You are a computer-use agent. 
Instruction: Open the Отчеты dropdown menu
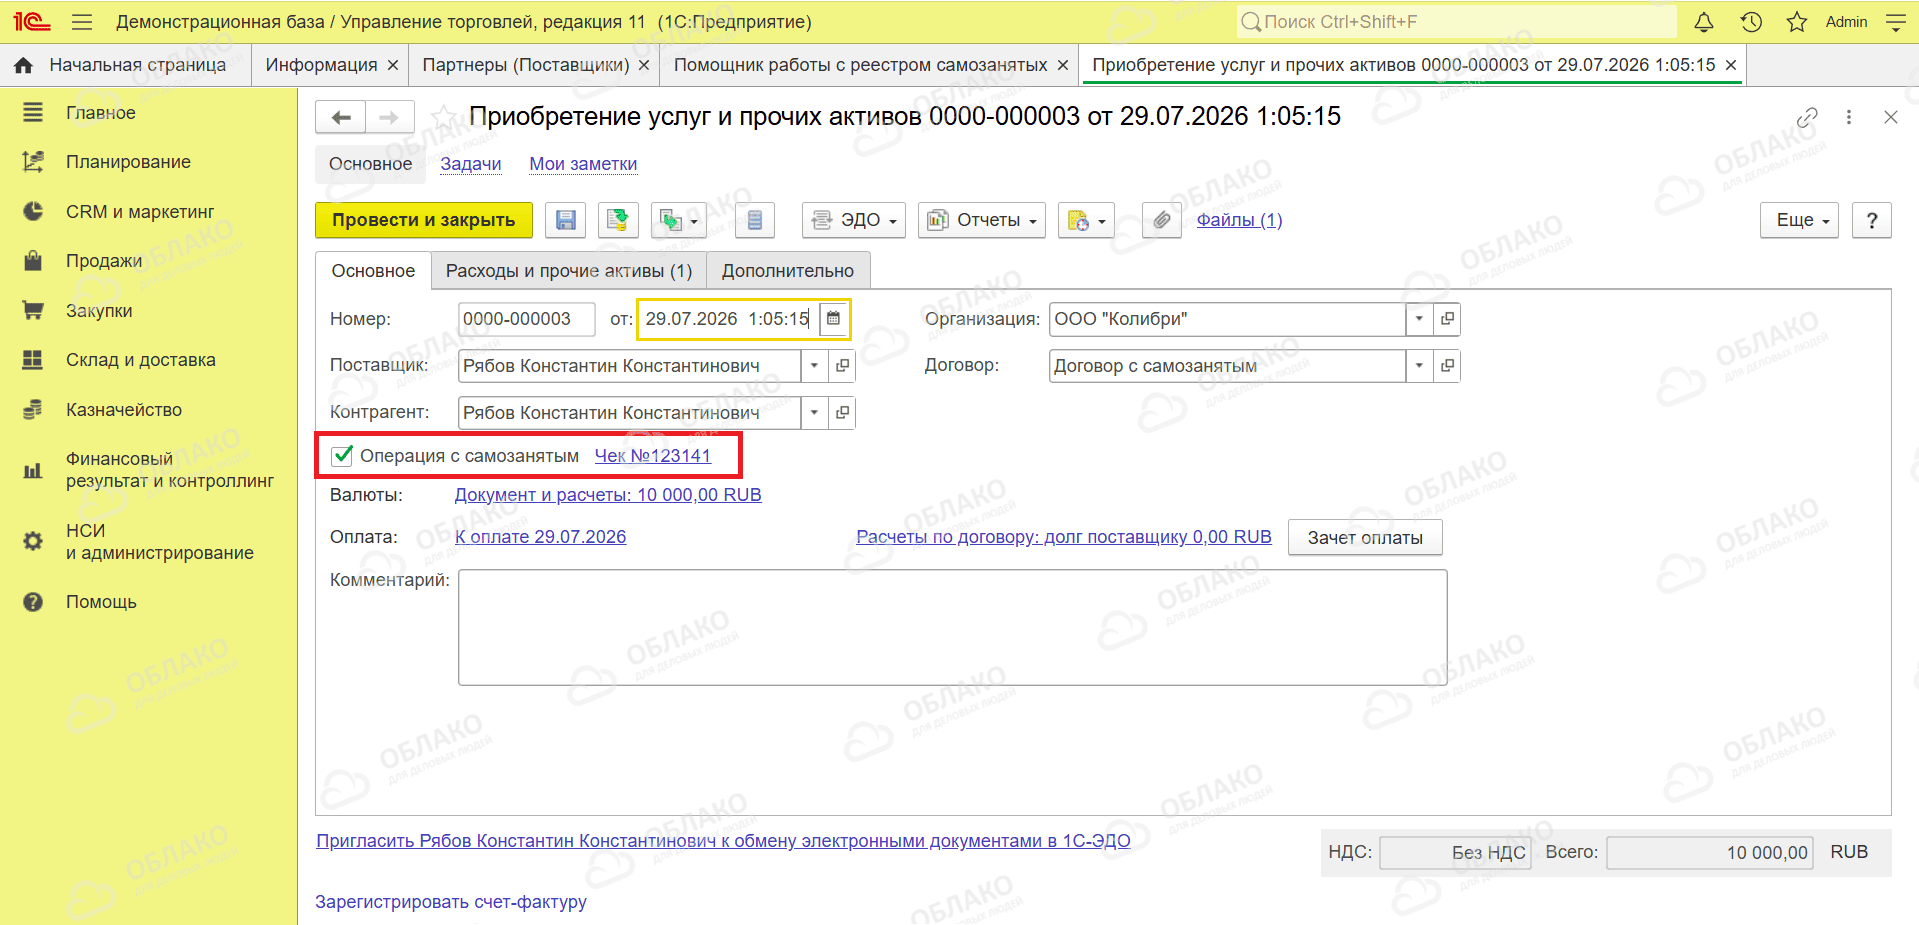pos(982,220)
